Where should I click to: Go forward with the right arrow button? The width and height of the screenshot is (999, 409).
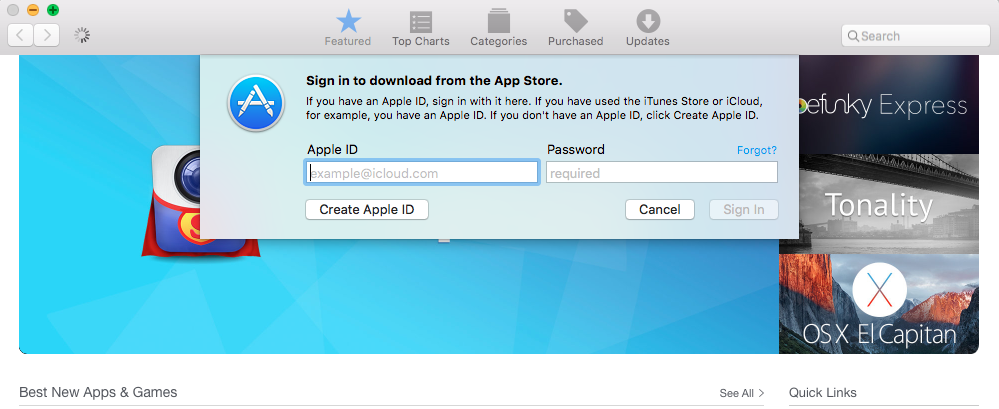(47, 36)
